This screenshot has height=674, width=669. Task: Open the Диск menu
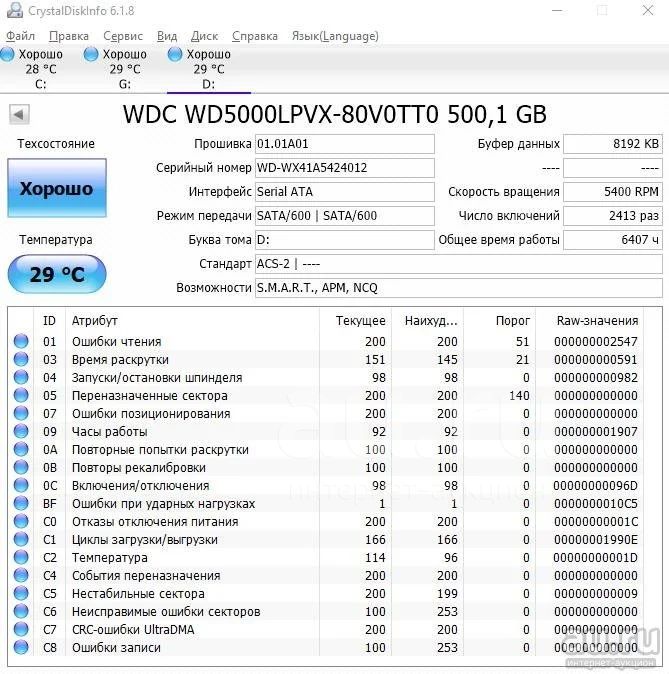click(204, 36)
